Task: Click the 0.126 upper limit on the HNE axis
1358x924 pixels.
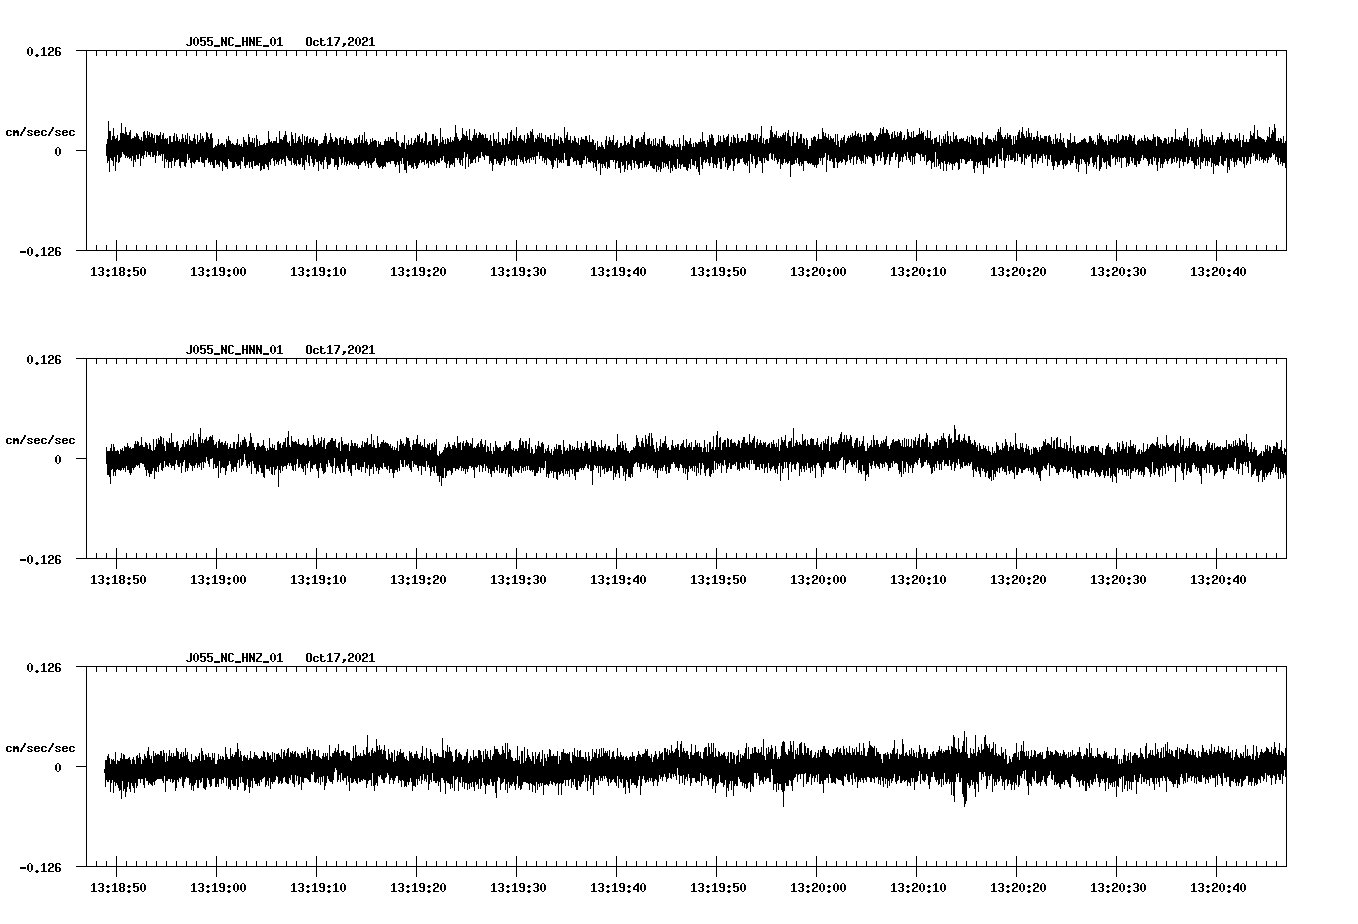Action: pyautogui.click(x=43, y=51)
